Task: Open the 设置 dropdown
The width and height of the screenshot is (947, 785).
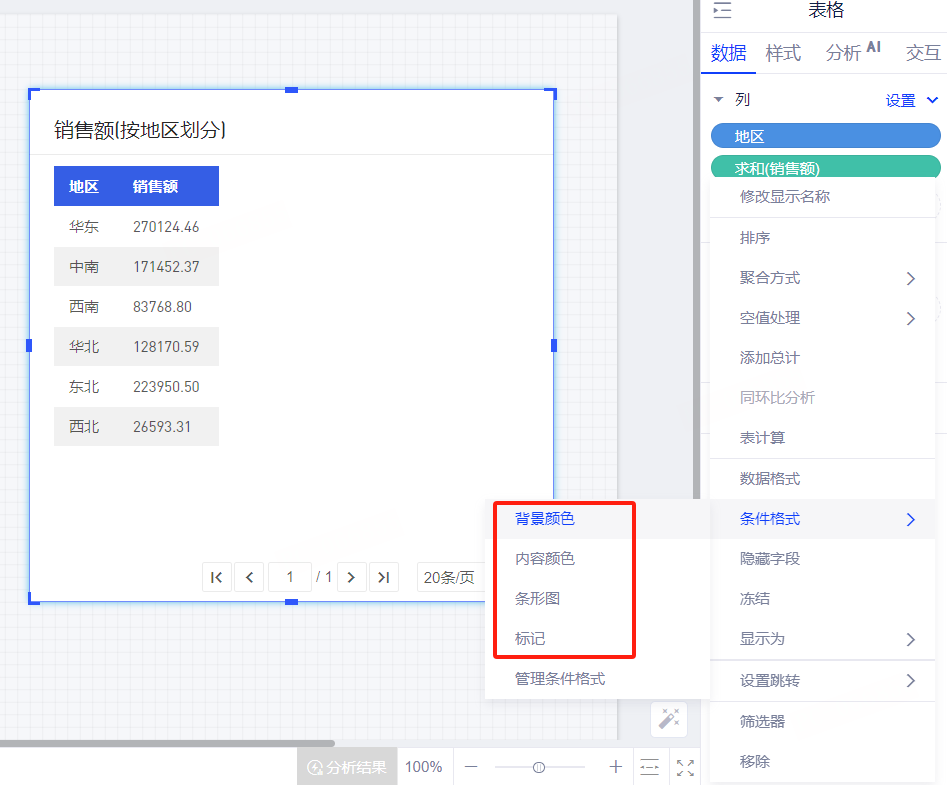Action: (x=911, y=100)
